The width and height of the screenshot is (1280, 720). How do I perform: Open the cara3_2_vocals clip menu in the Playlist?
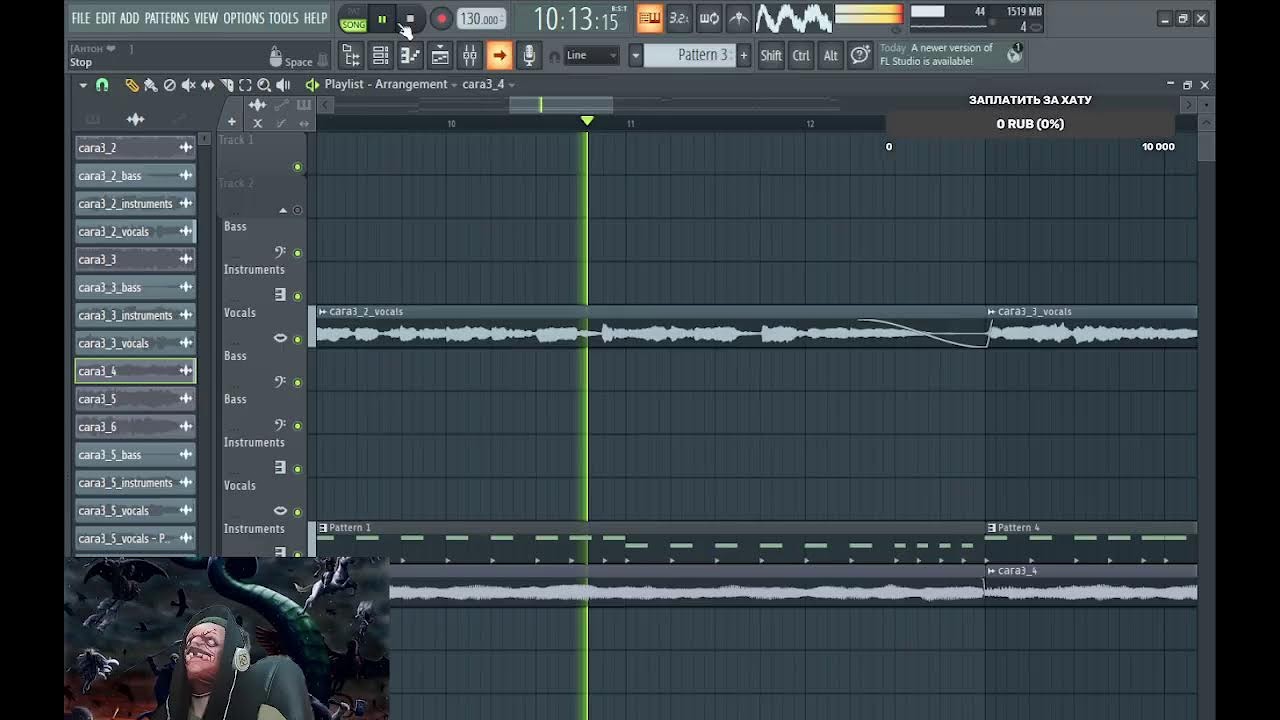coord(323,312)
